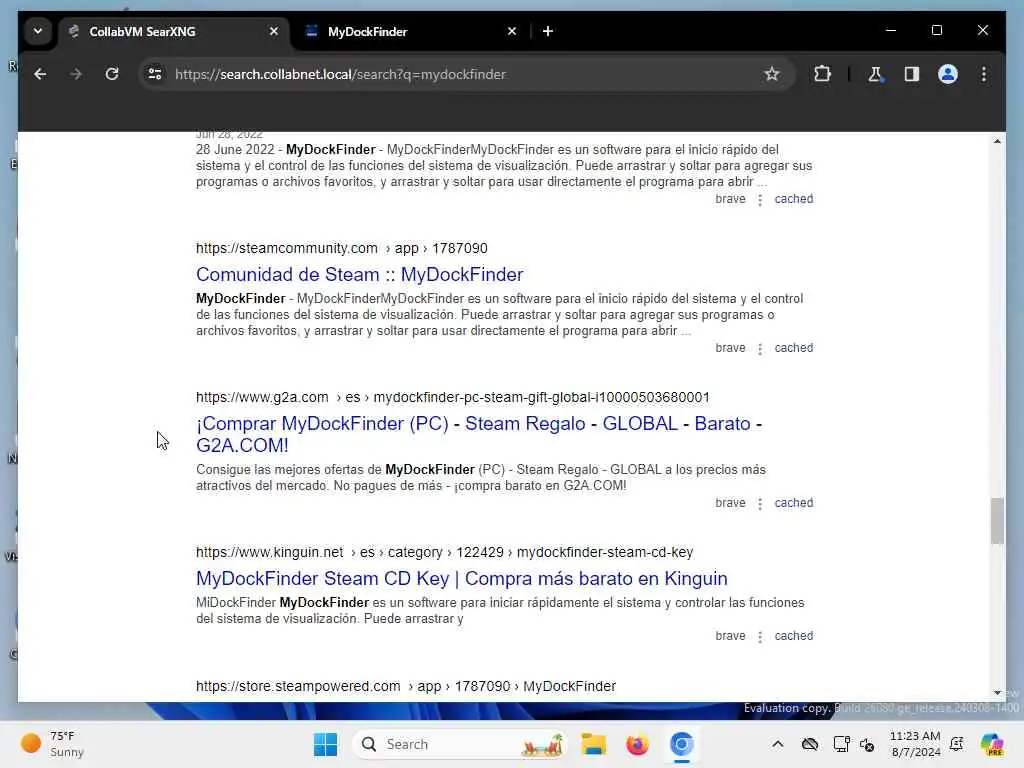Open the G2A Comprar MyDockFinder result
Viewport: 1024px width, 768px height.
point(479,434)
